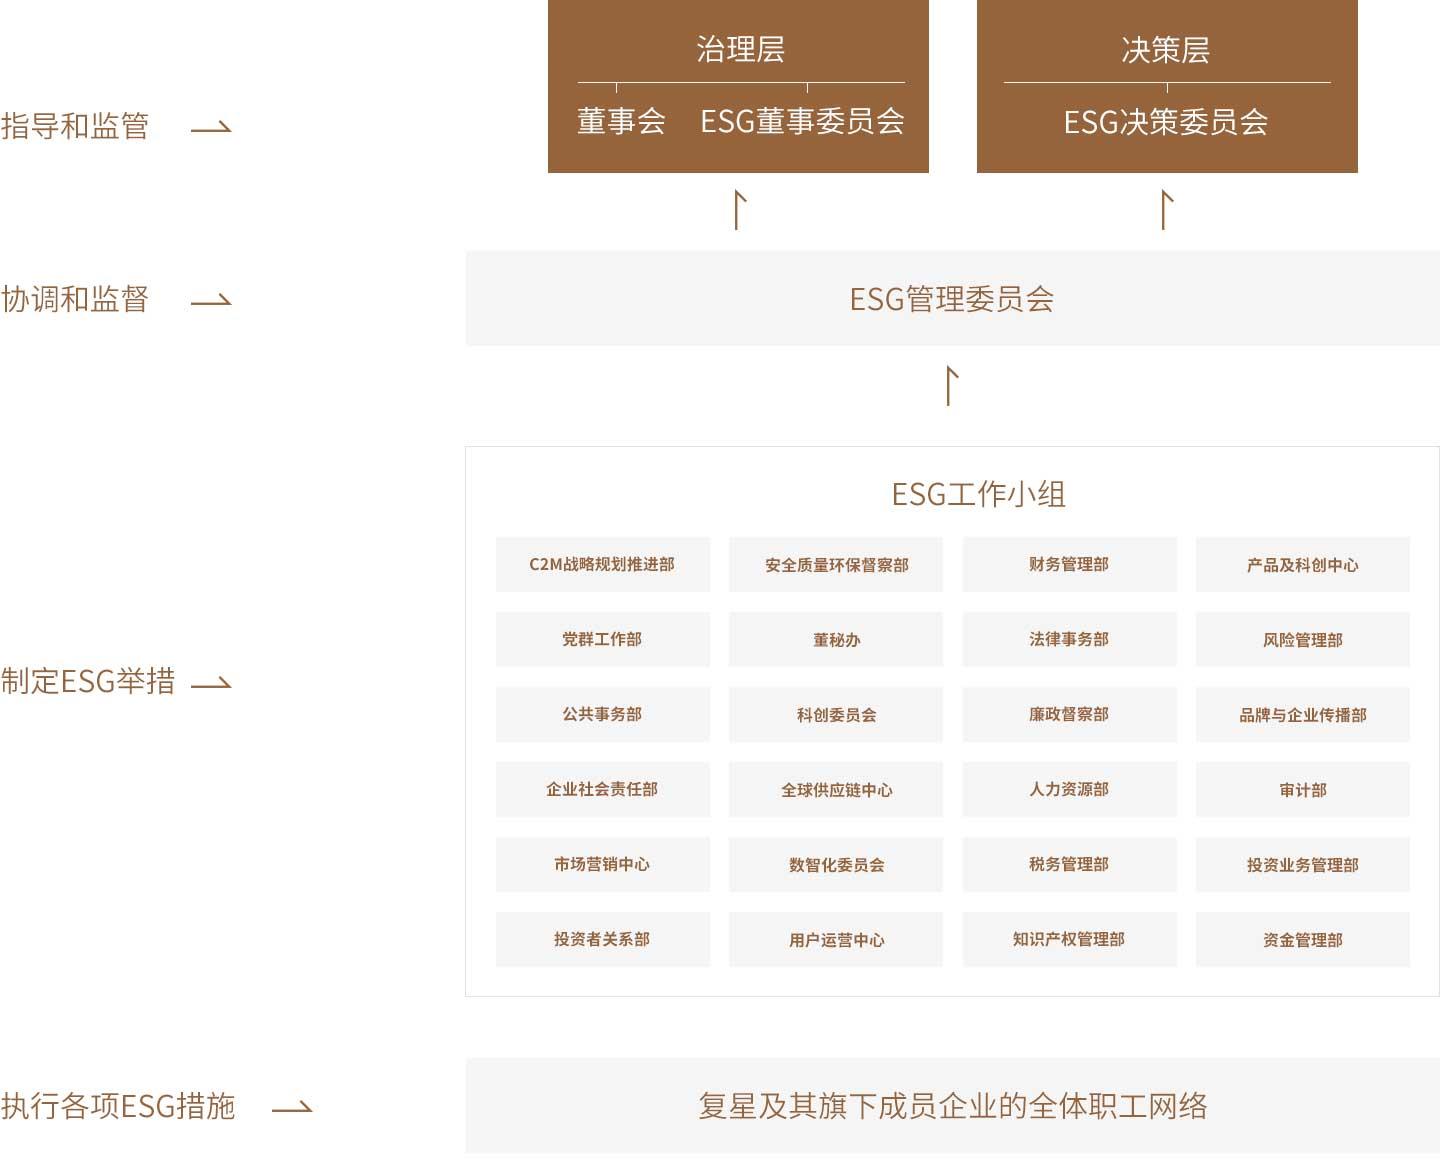Click the up arrow below 决策层 box
The image size is (1440, 1170).
(x=1165, y=210)
